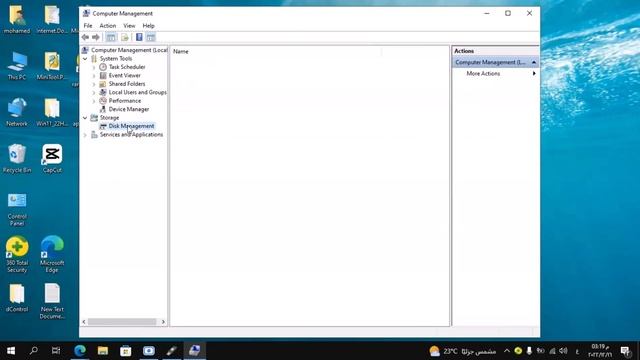Click the tree pane horizontal scrollbar track
This screenshot has width=640, height=360.
(122, 322)
